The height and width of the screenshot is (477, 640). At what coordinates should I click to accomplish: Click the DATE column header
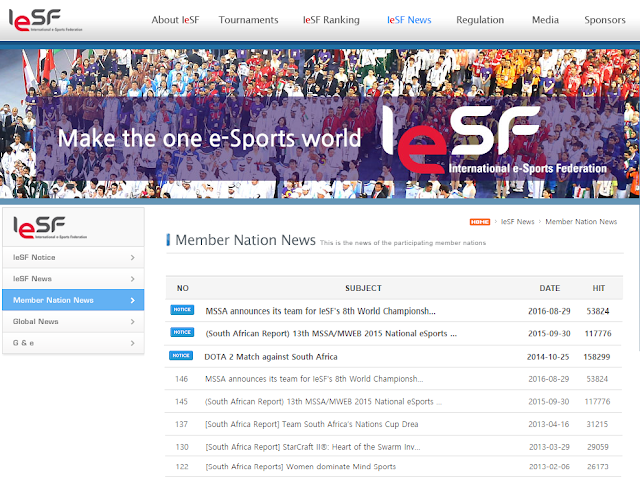pyautogui.click(x=549, y=288)
